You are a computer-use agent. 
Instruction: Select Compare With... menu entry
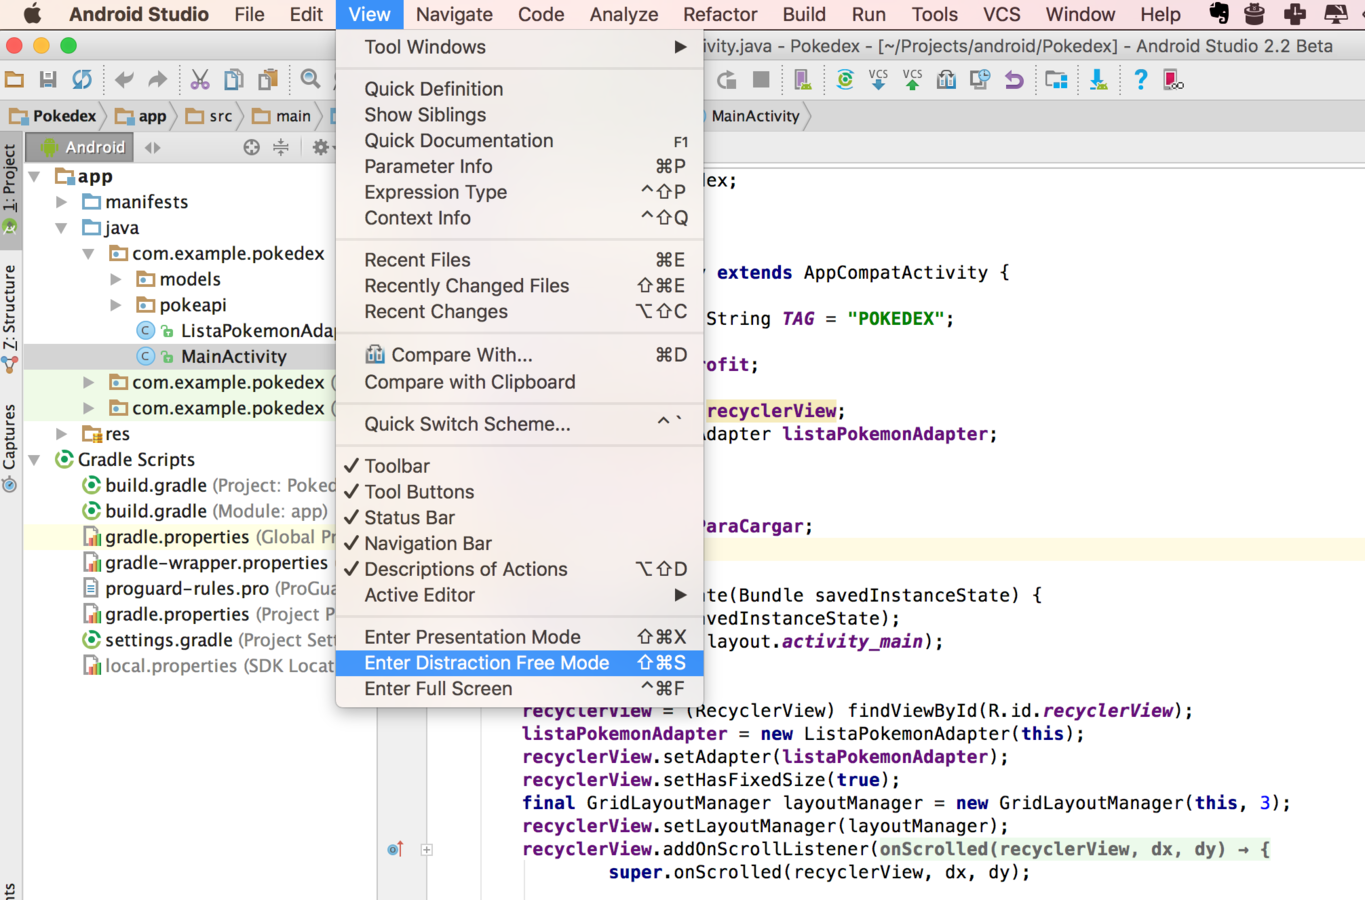[520, 355]
